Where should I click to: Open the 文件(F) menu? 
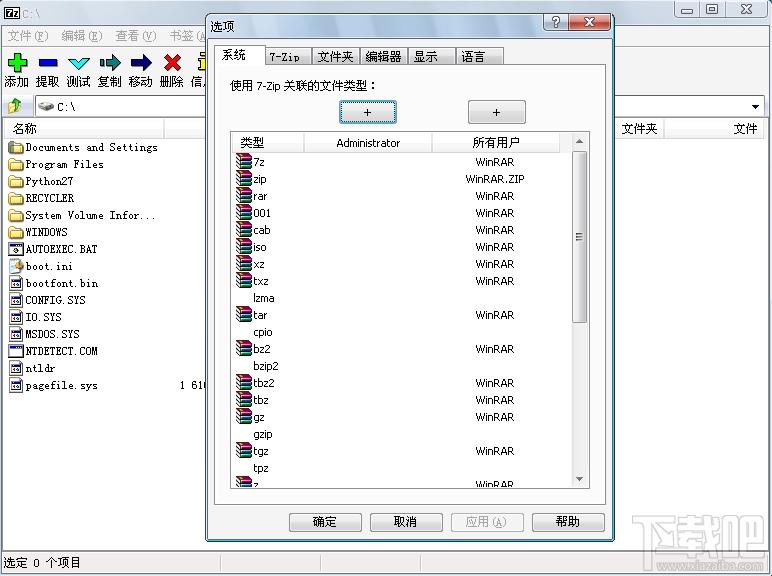click(x=28, y=36)
